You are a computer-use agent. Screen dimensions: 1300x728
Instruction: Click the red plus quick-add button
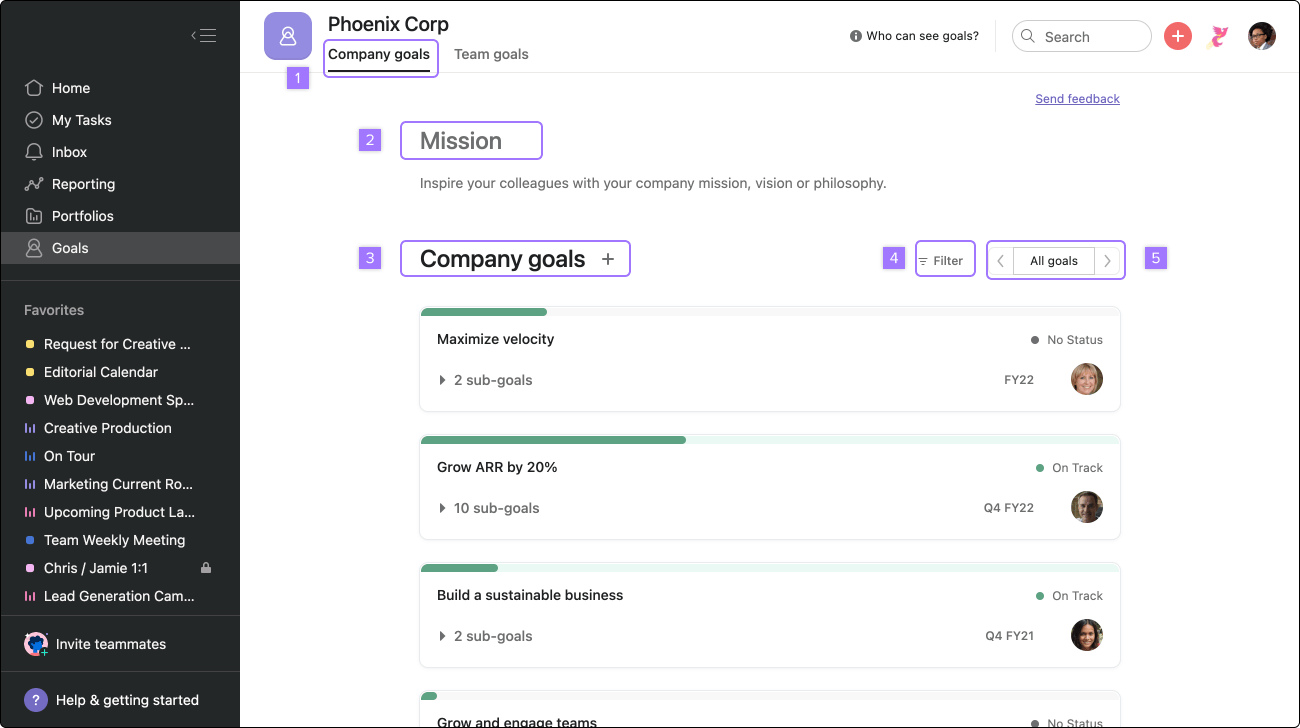[1178, 37]
